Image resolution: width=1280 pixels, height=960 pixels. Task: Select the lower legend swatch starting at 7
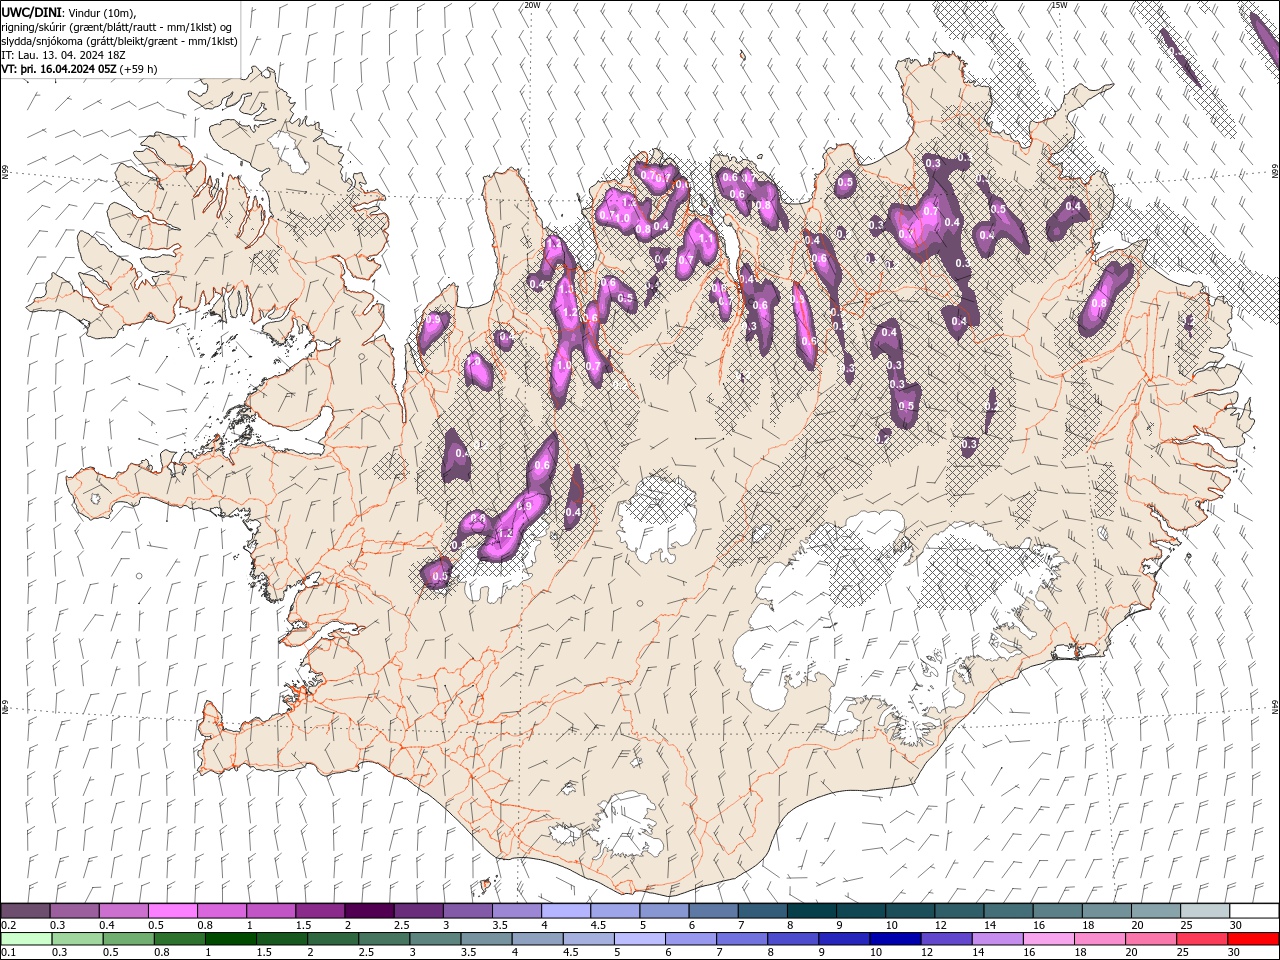(x=742, y=938)
